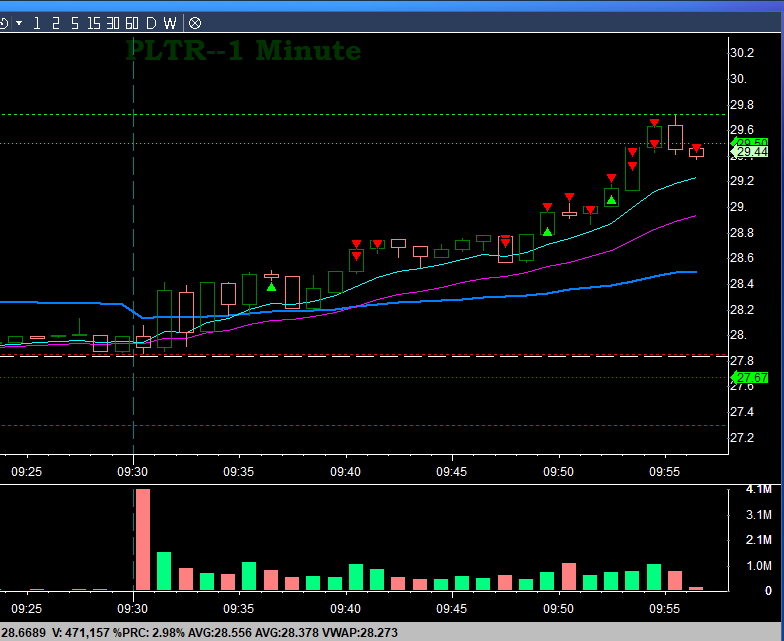Viewport: 784px width, 641px height.
Task: Click the circled X icon in toolbar
Action: 195,23
